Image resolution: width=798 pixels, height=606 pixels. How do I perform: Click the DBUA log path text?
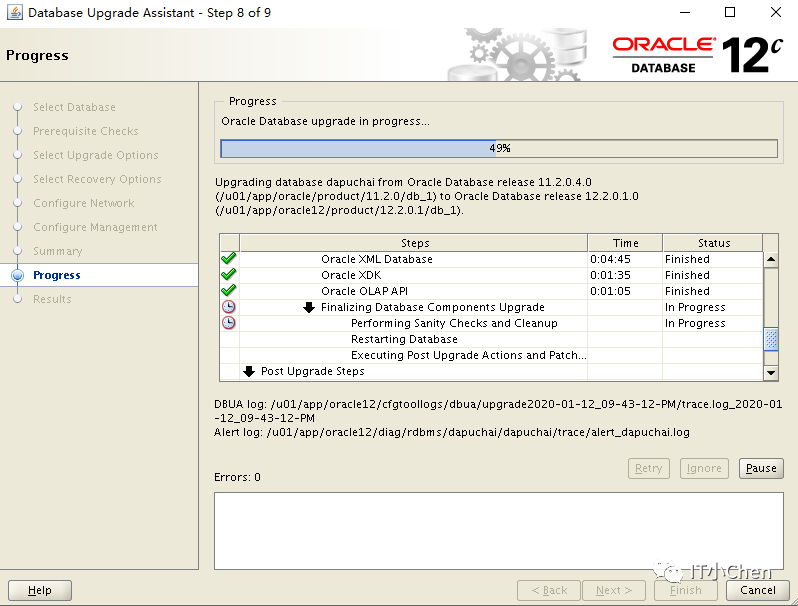tap(498, 411)
